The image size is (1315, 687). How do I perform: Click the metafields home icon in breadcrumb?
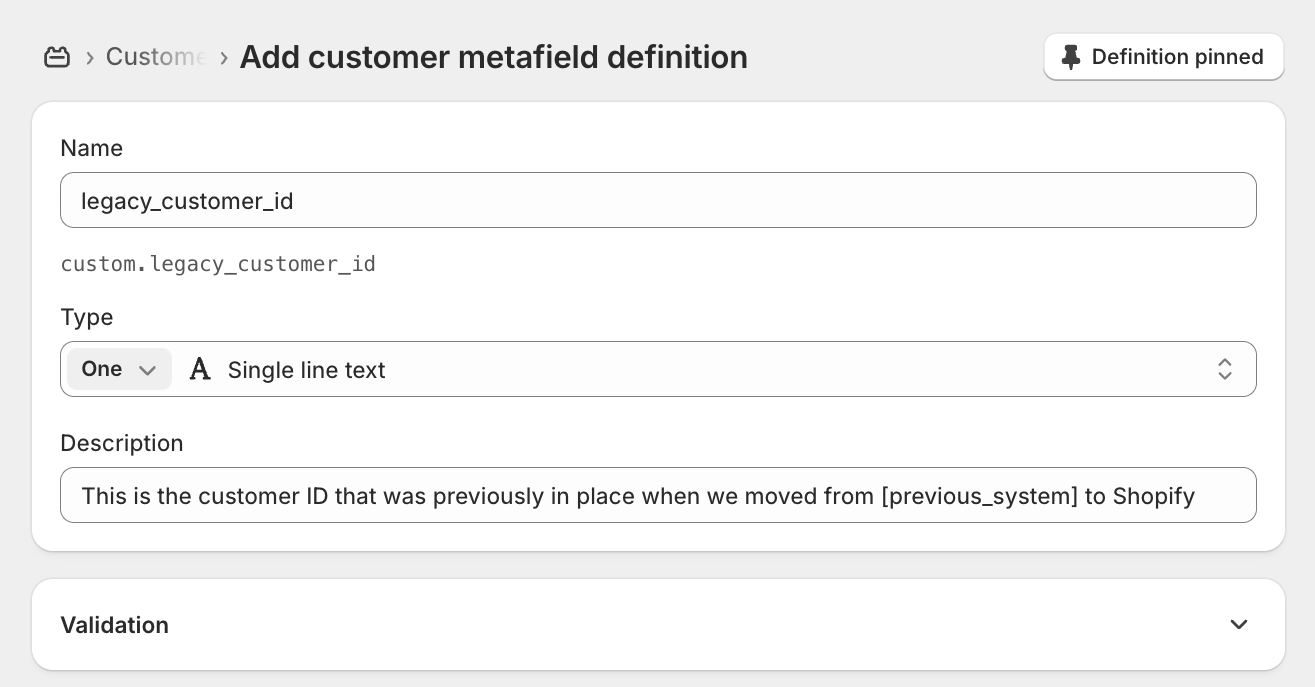point(57,57)
